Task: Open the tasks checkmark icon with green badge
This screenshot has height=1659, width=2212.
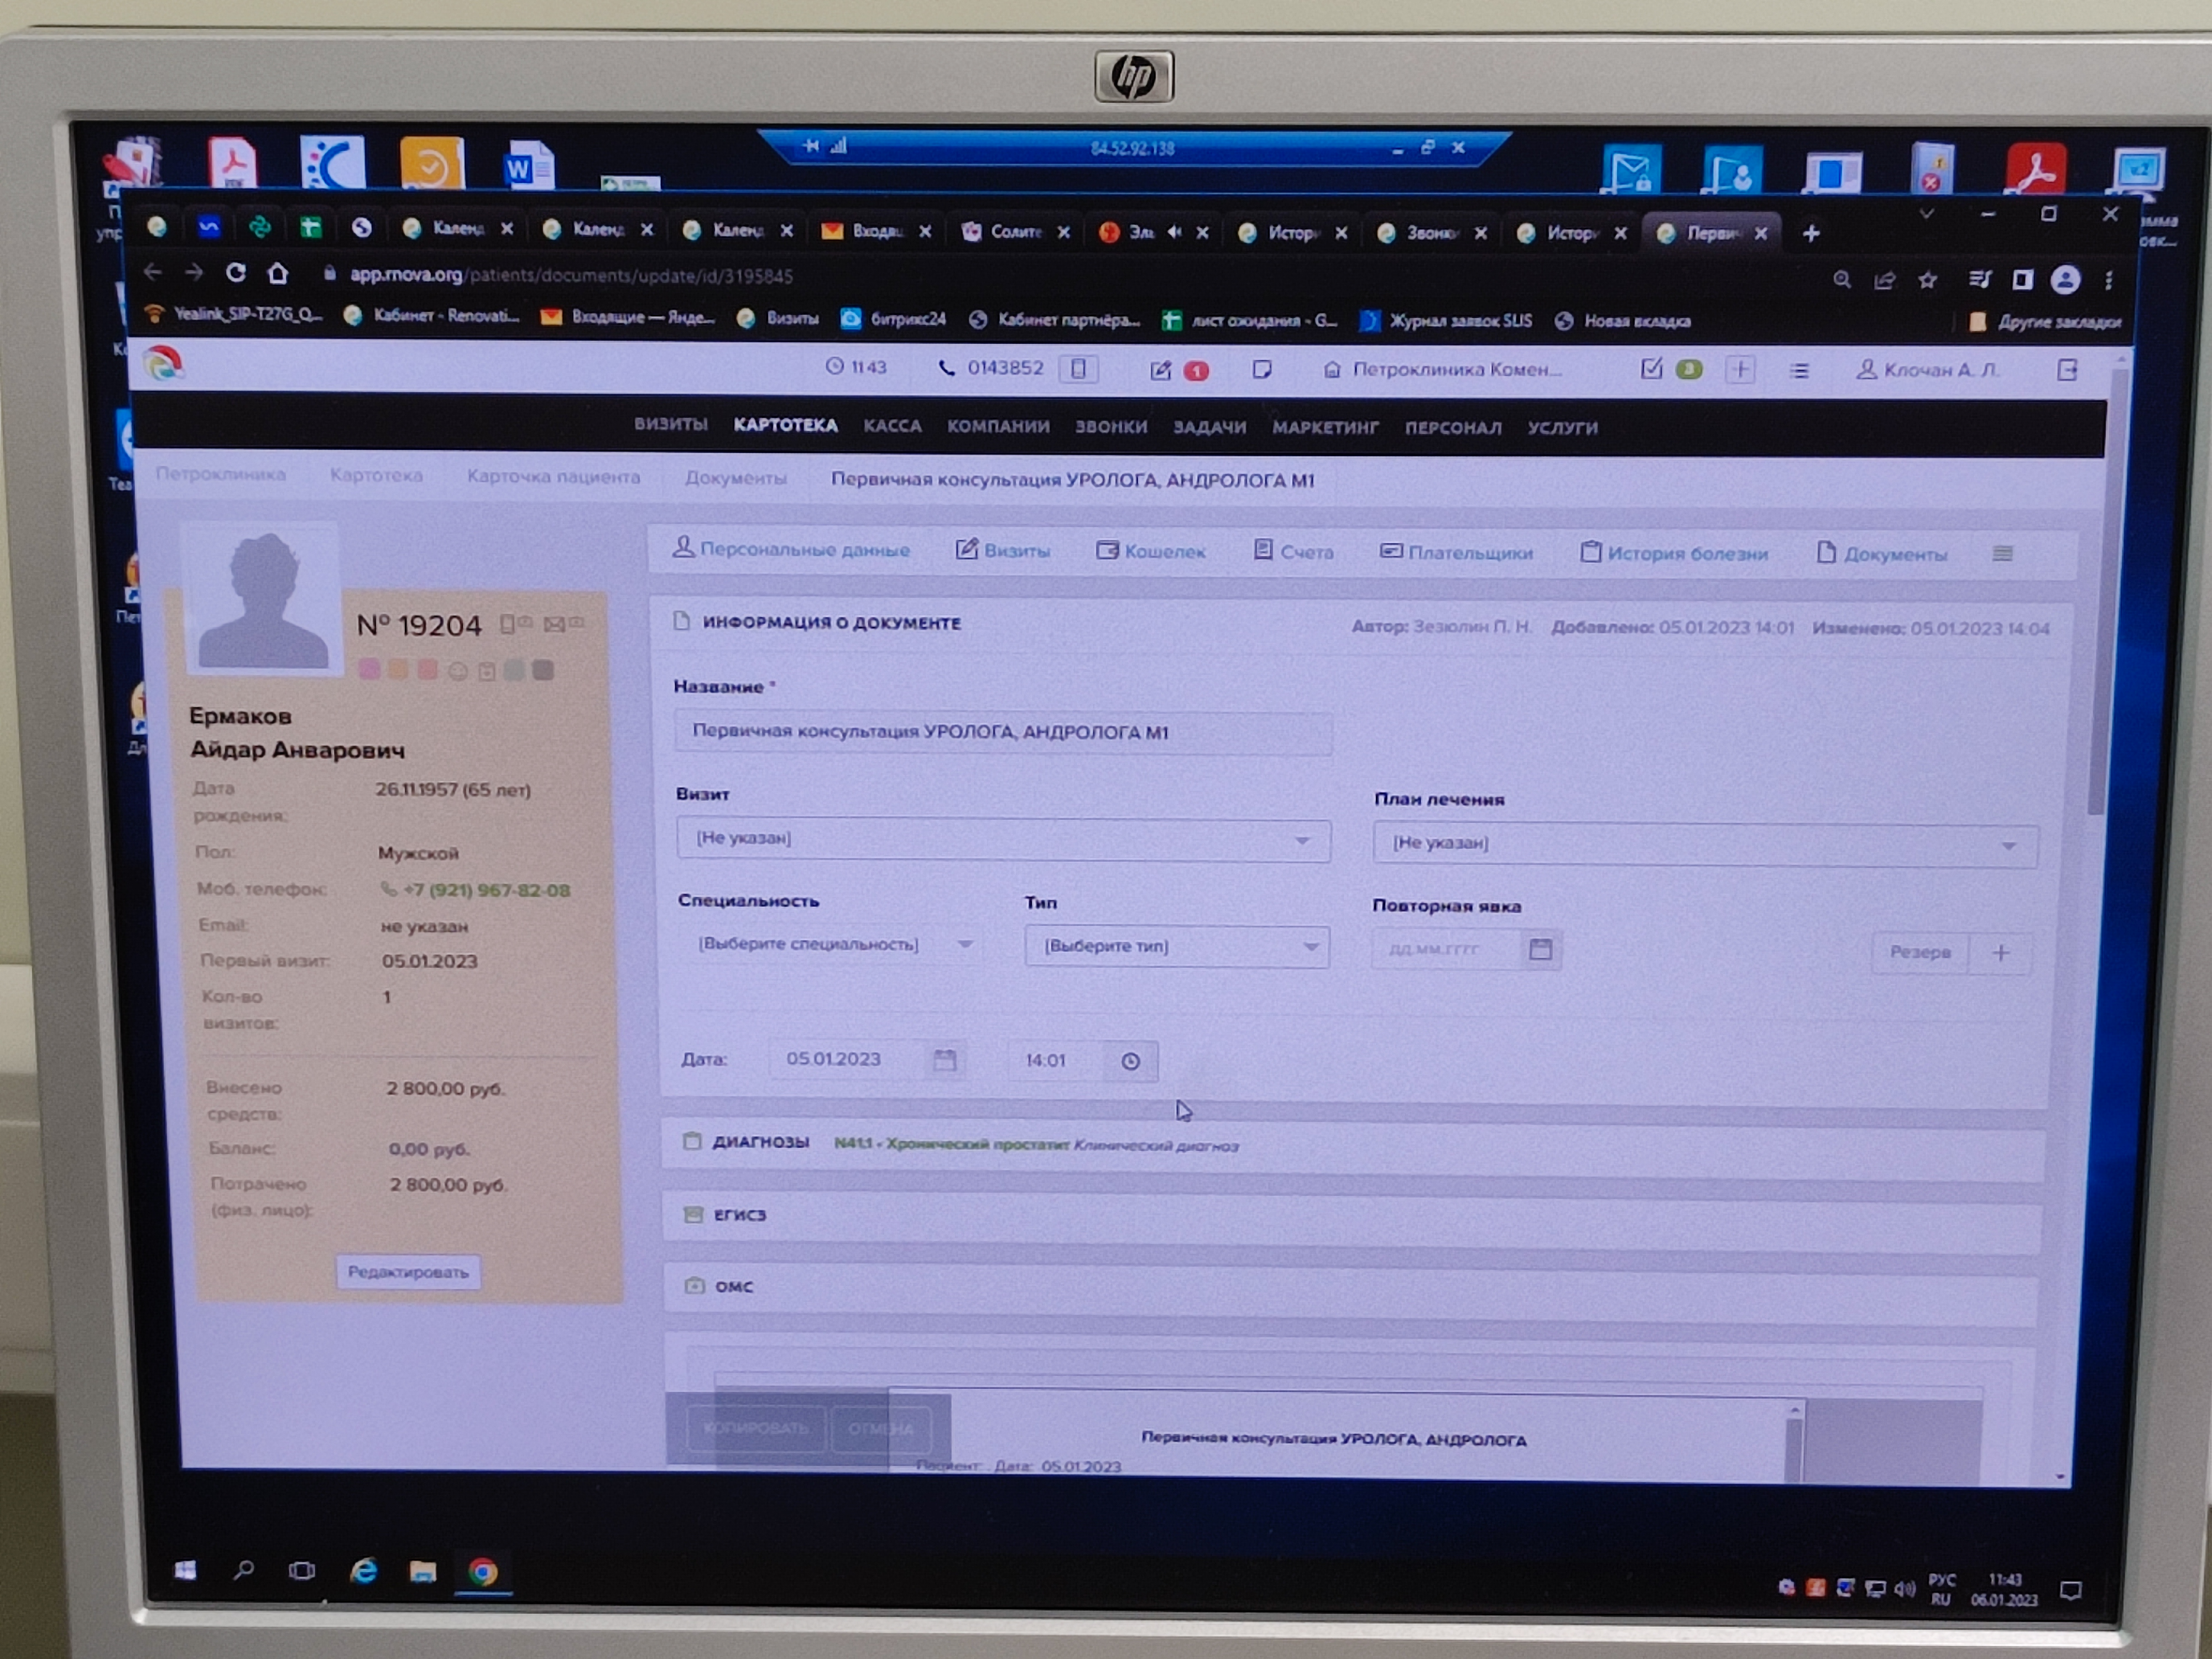Action: point(1652,369)
